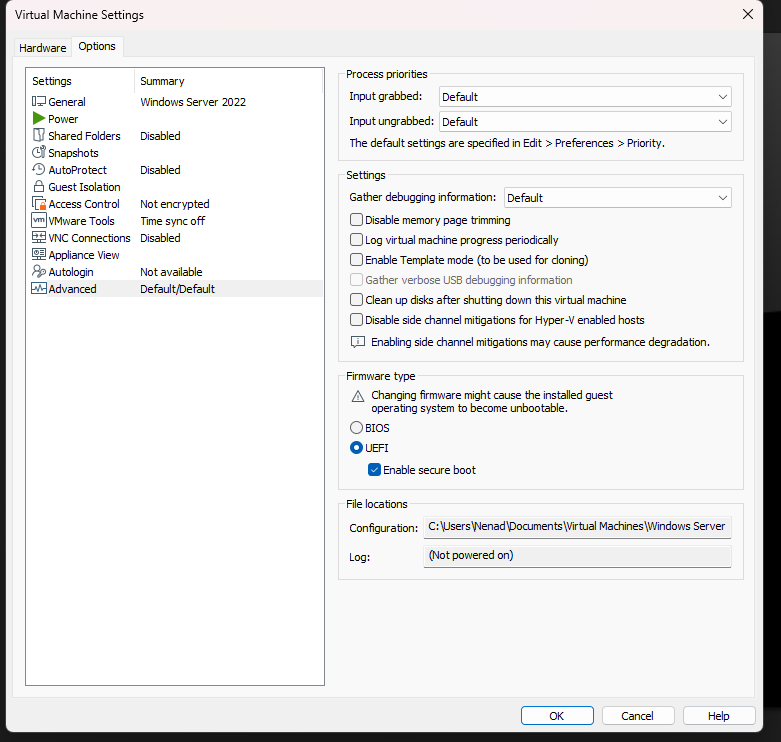781x742 pixels.
Task: Click the Snapshots clock icon
Action: (39, 152)
